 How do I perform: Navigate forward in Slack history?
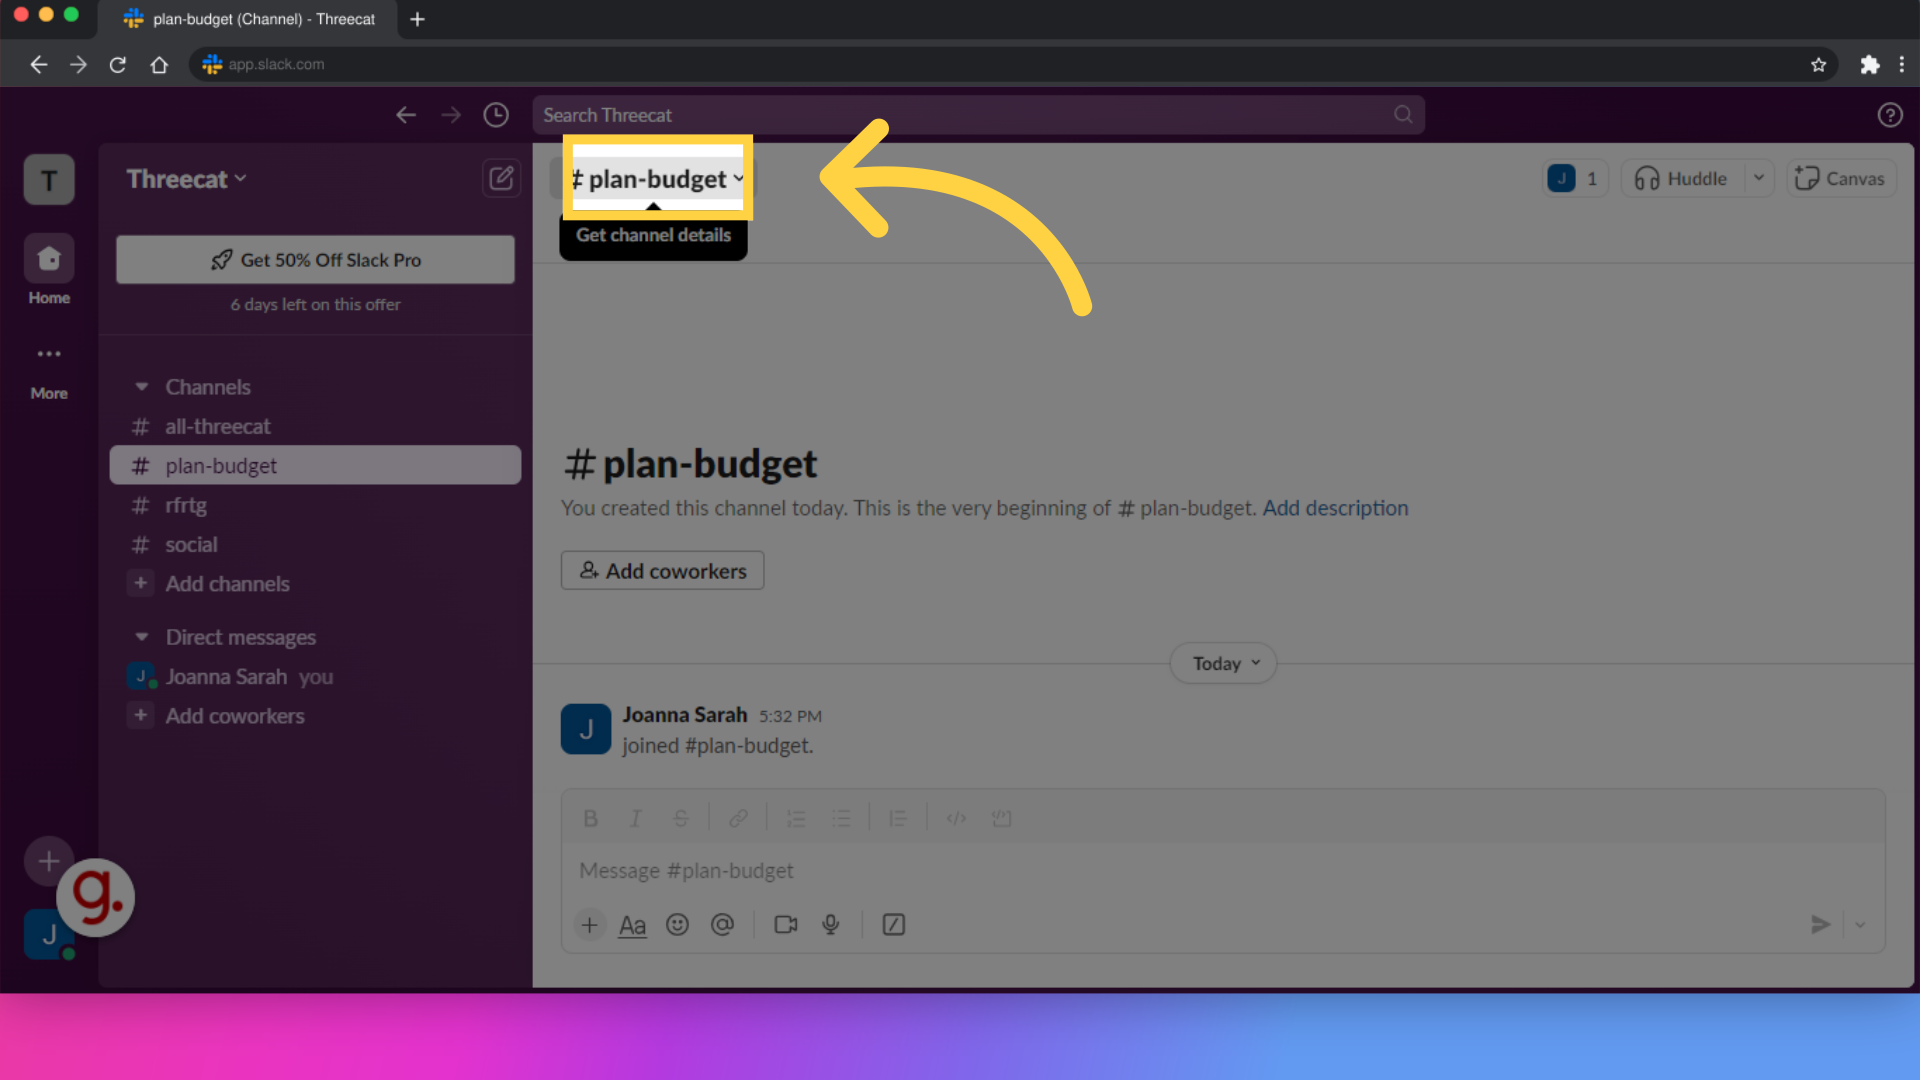451,115
